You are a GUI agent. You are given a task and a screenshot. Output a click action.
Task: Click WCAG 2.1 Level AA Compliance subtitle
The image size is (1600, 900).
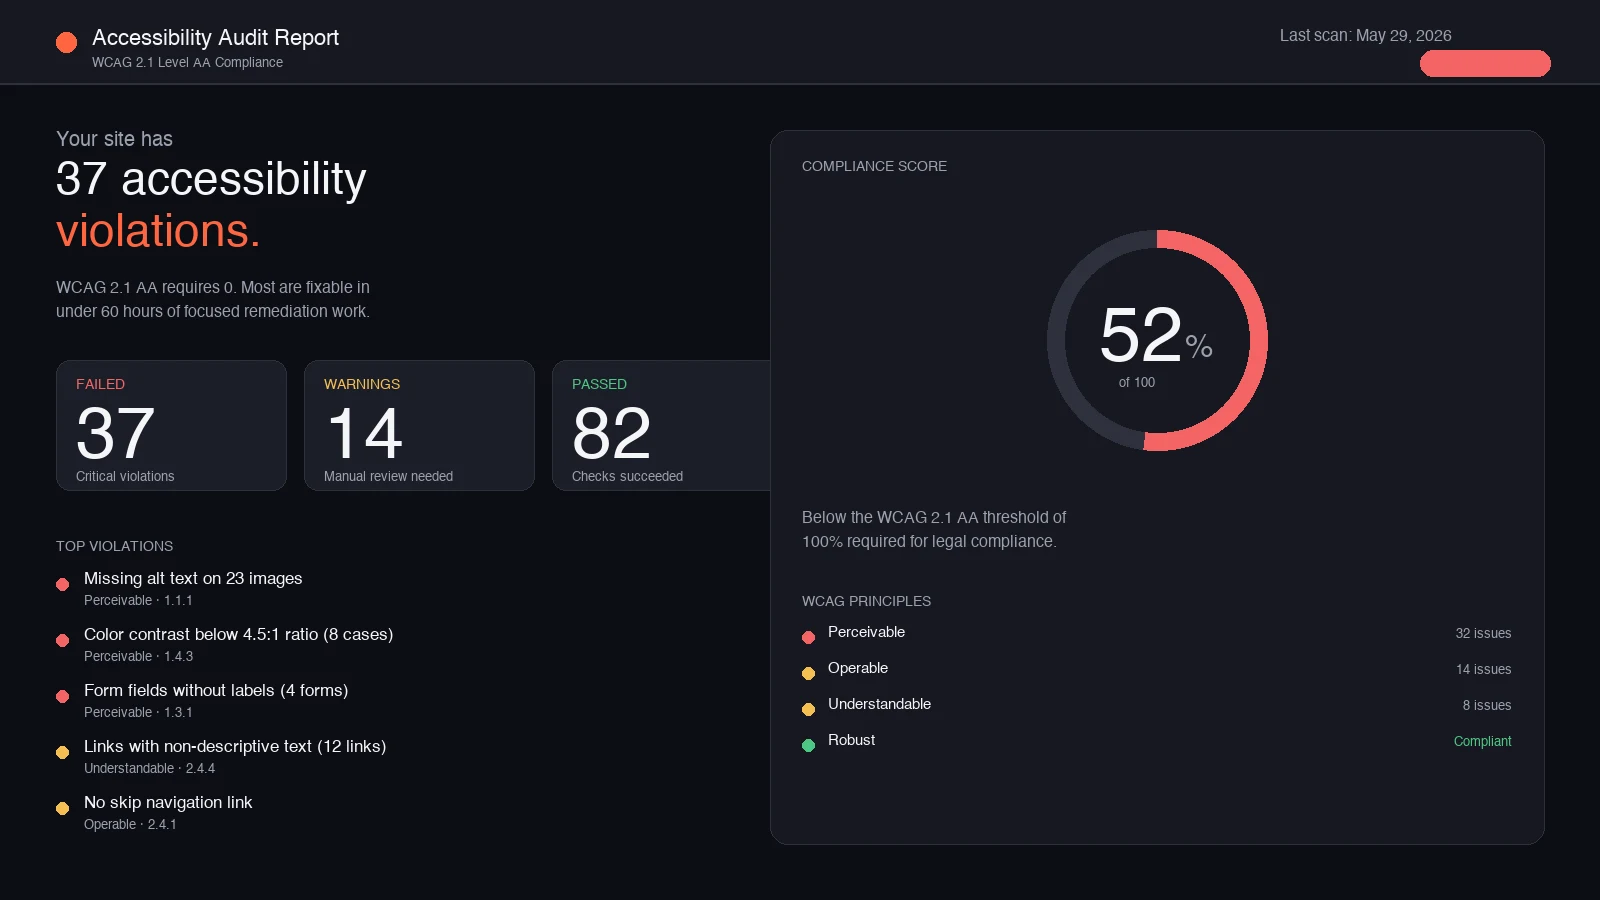click(187, 62)
